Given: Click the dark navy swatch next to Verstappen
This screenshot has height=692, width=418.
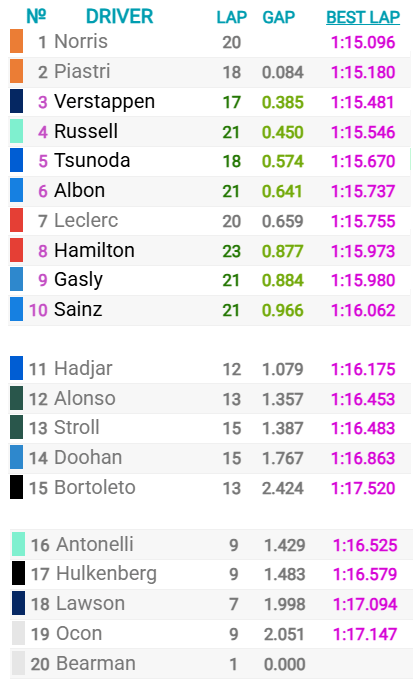Looking at the screenshot, I should [x=16, y=101].
